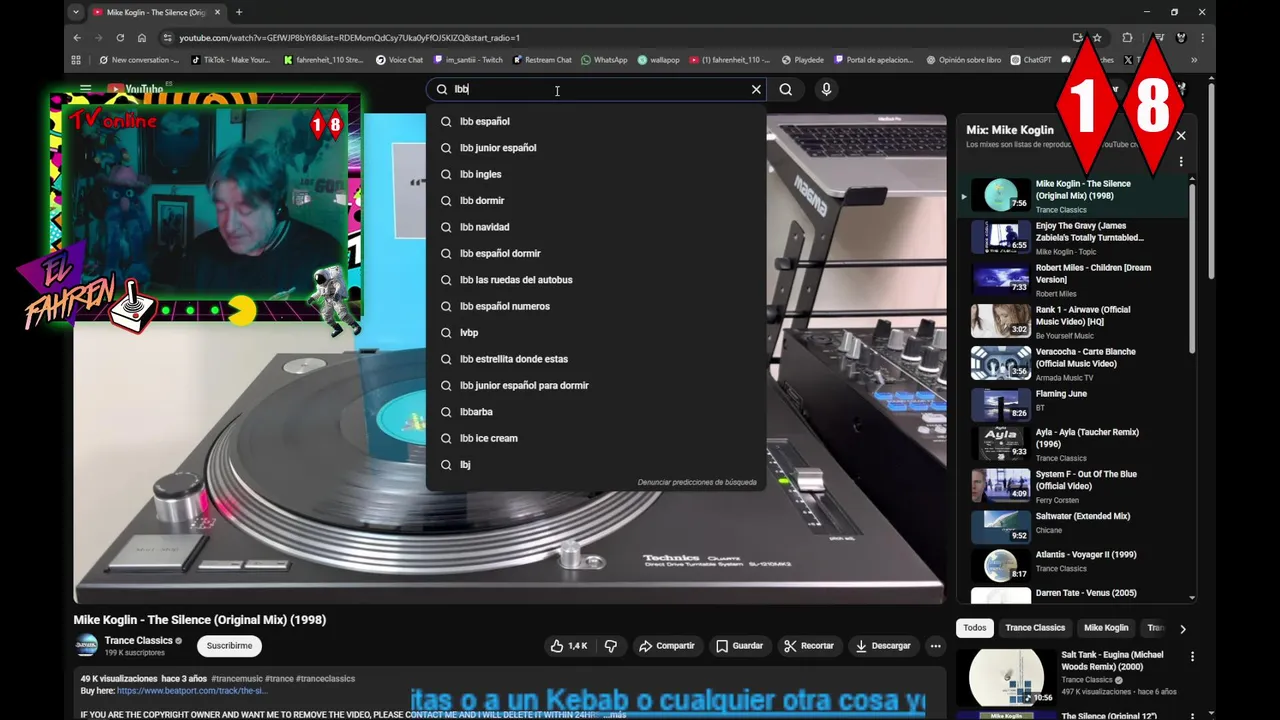The height and width of the screenshot is (720, 1280).
Task: Open the tab search dropdown arrow
Action: pos(76,12)
